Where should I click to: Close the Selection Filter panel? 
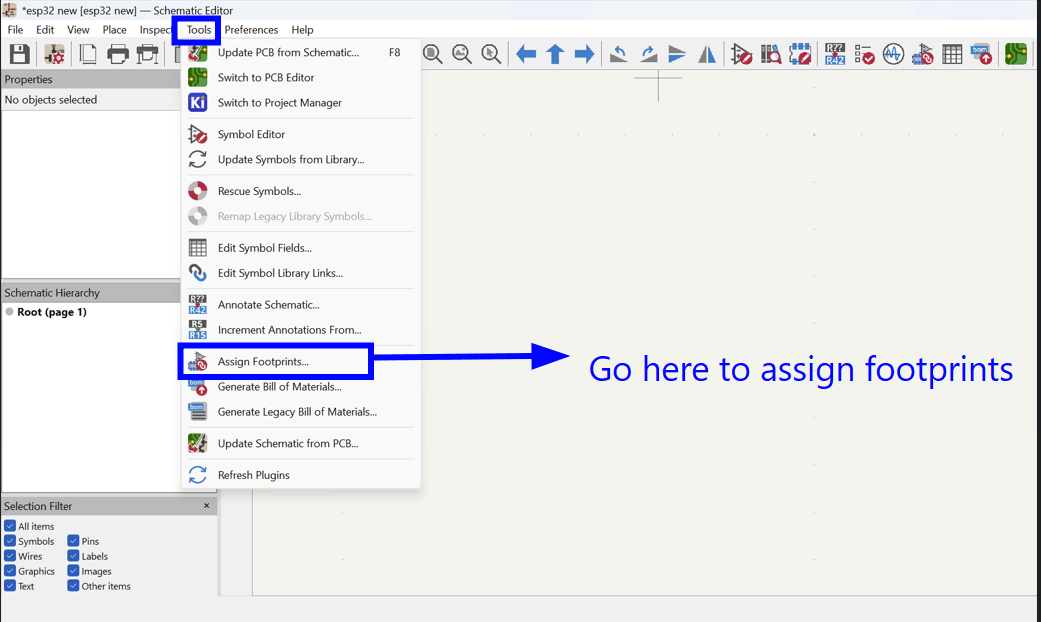206,506
